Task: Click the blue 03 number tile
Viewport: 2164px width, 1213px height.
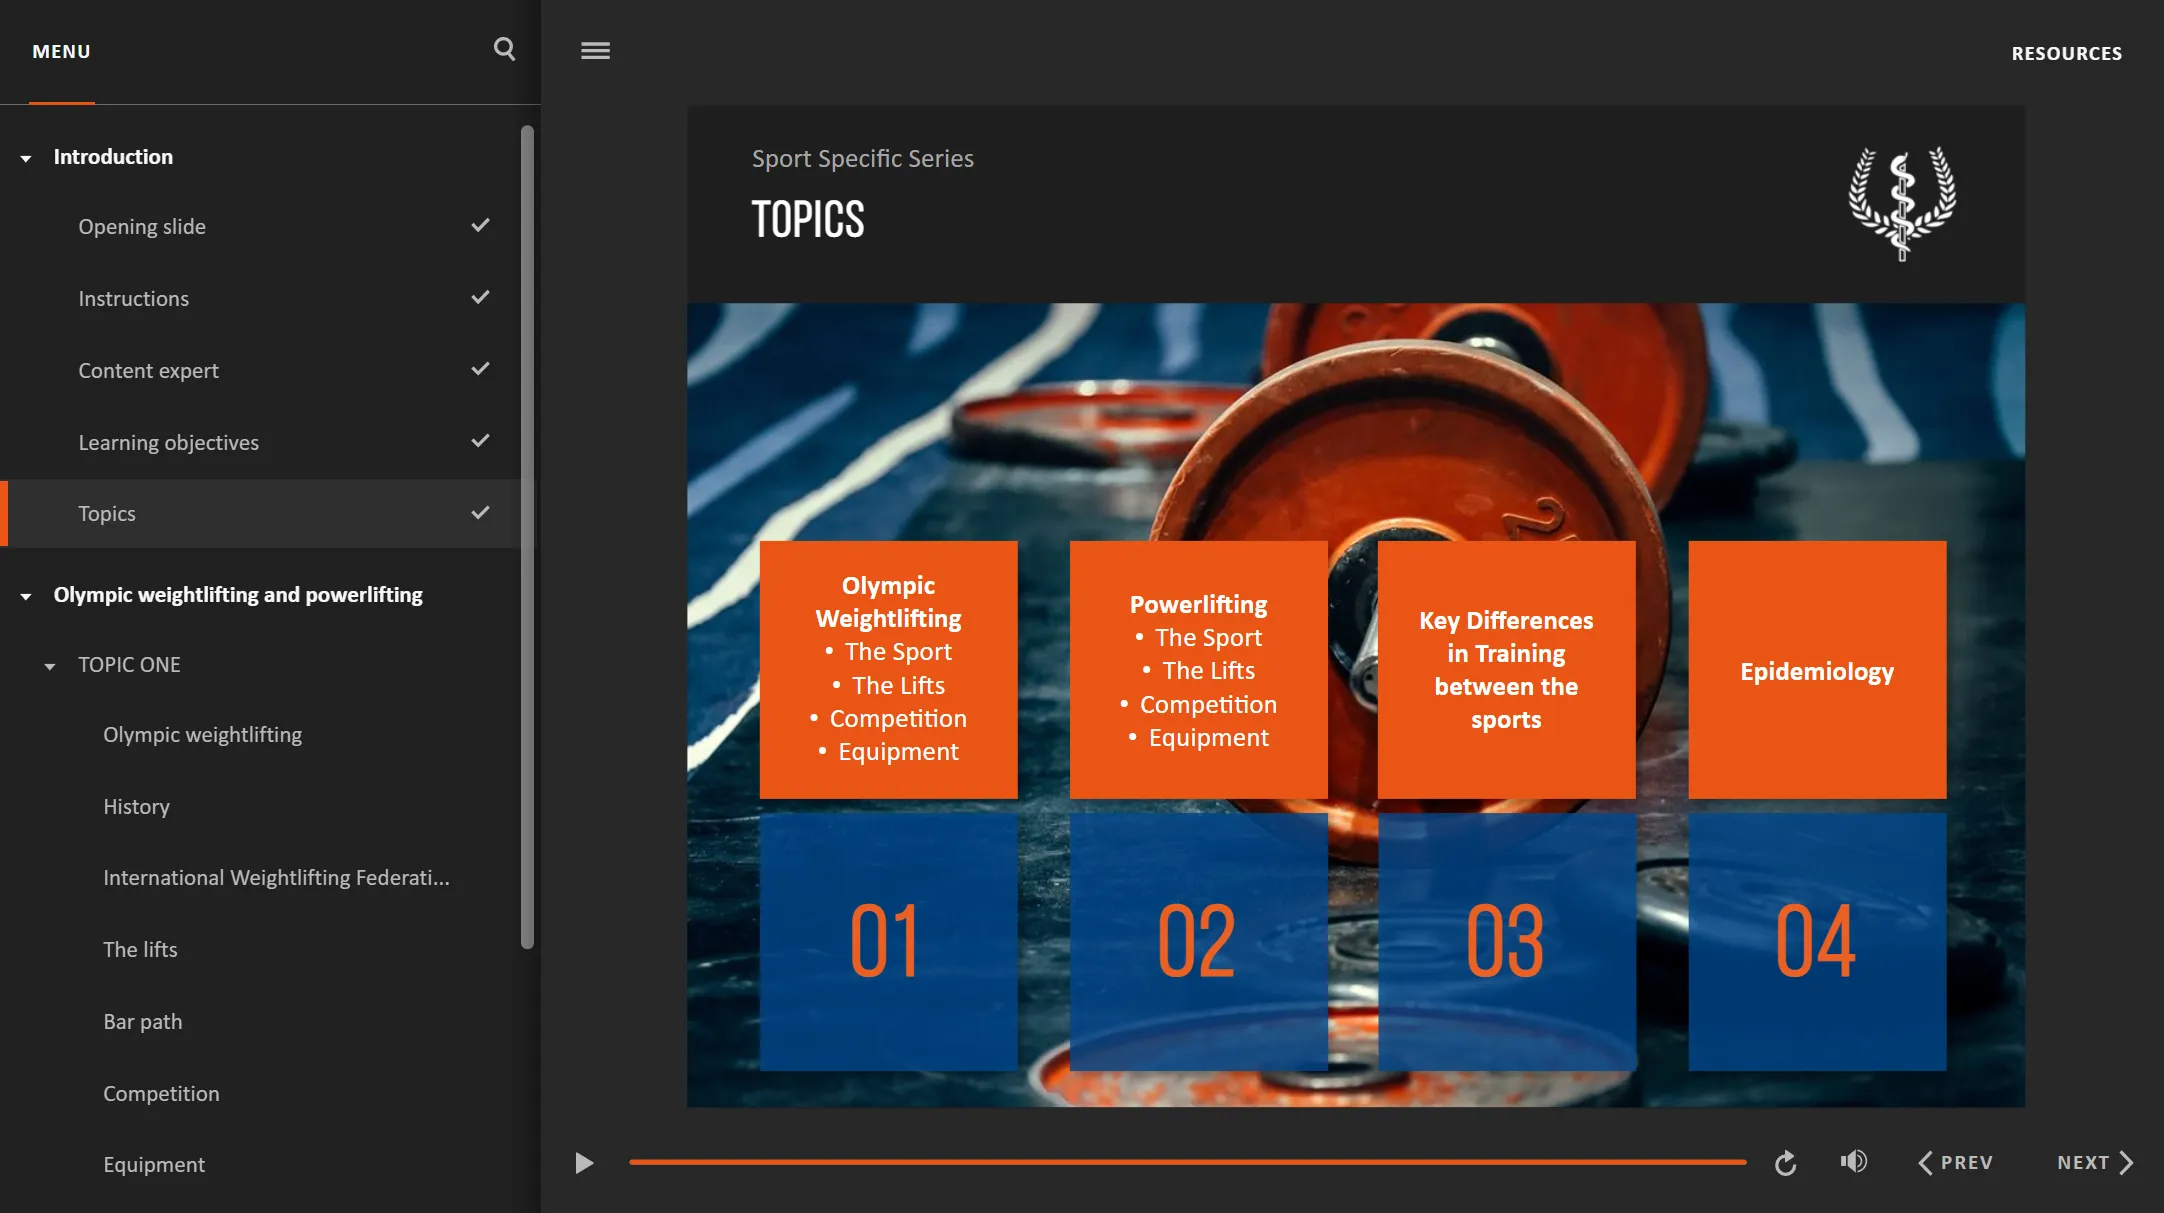Action: coord(1506,941)
